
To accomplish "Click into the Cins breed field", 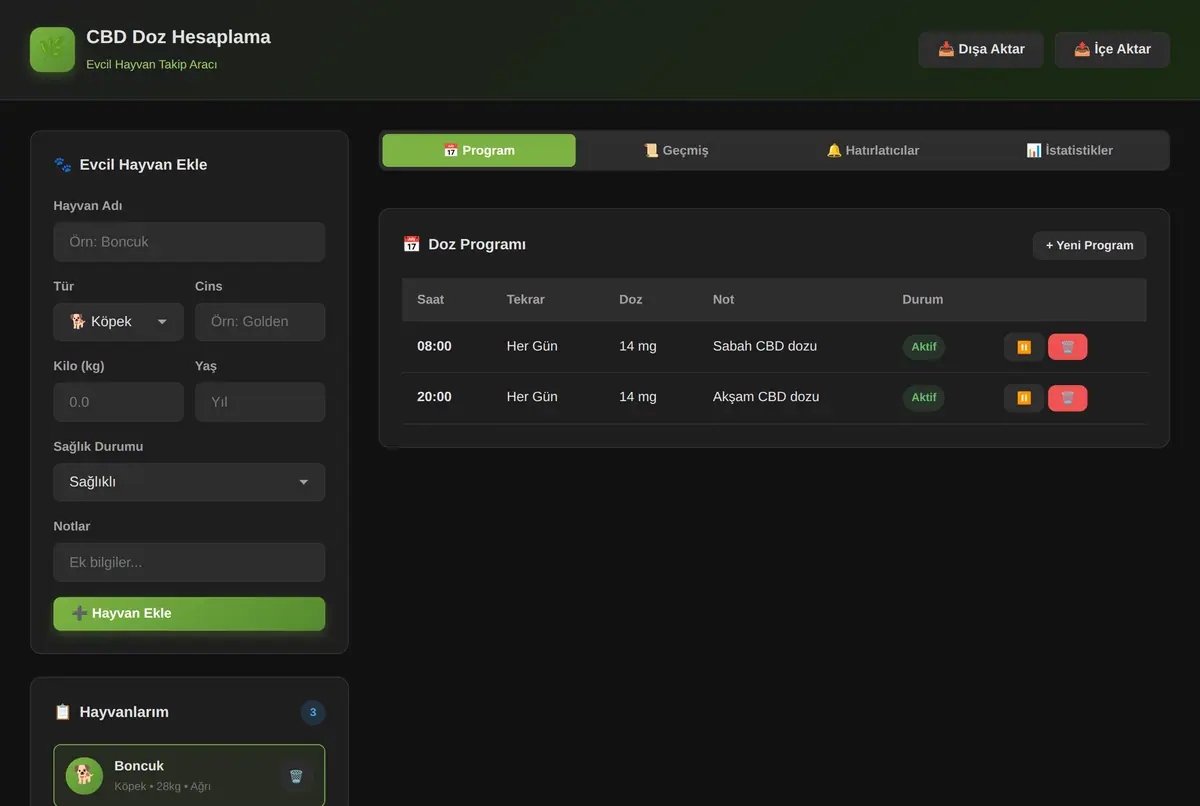I will (260, 322).
